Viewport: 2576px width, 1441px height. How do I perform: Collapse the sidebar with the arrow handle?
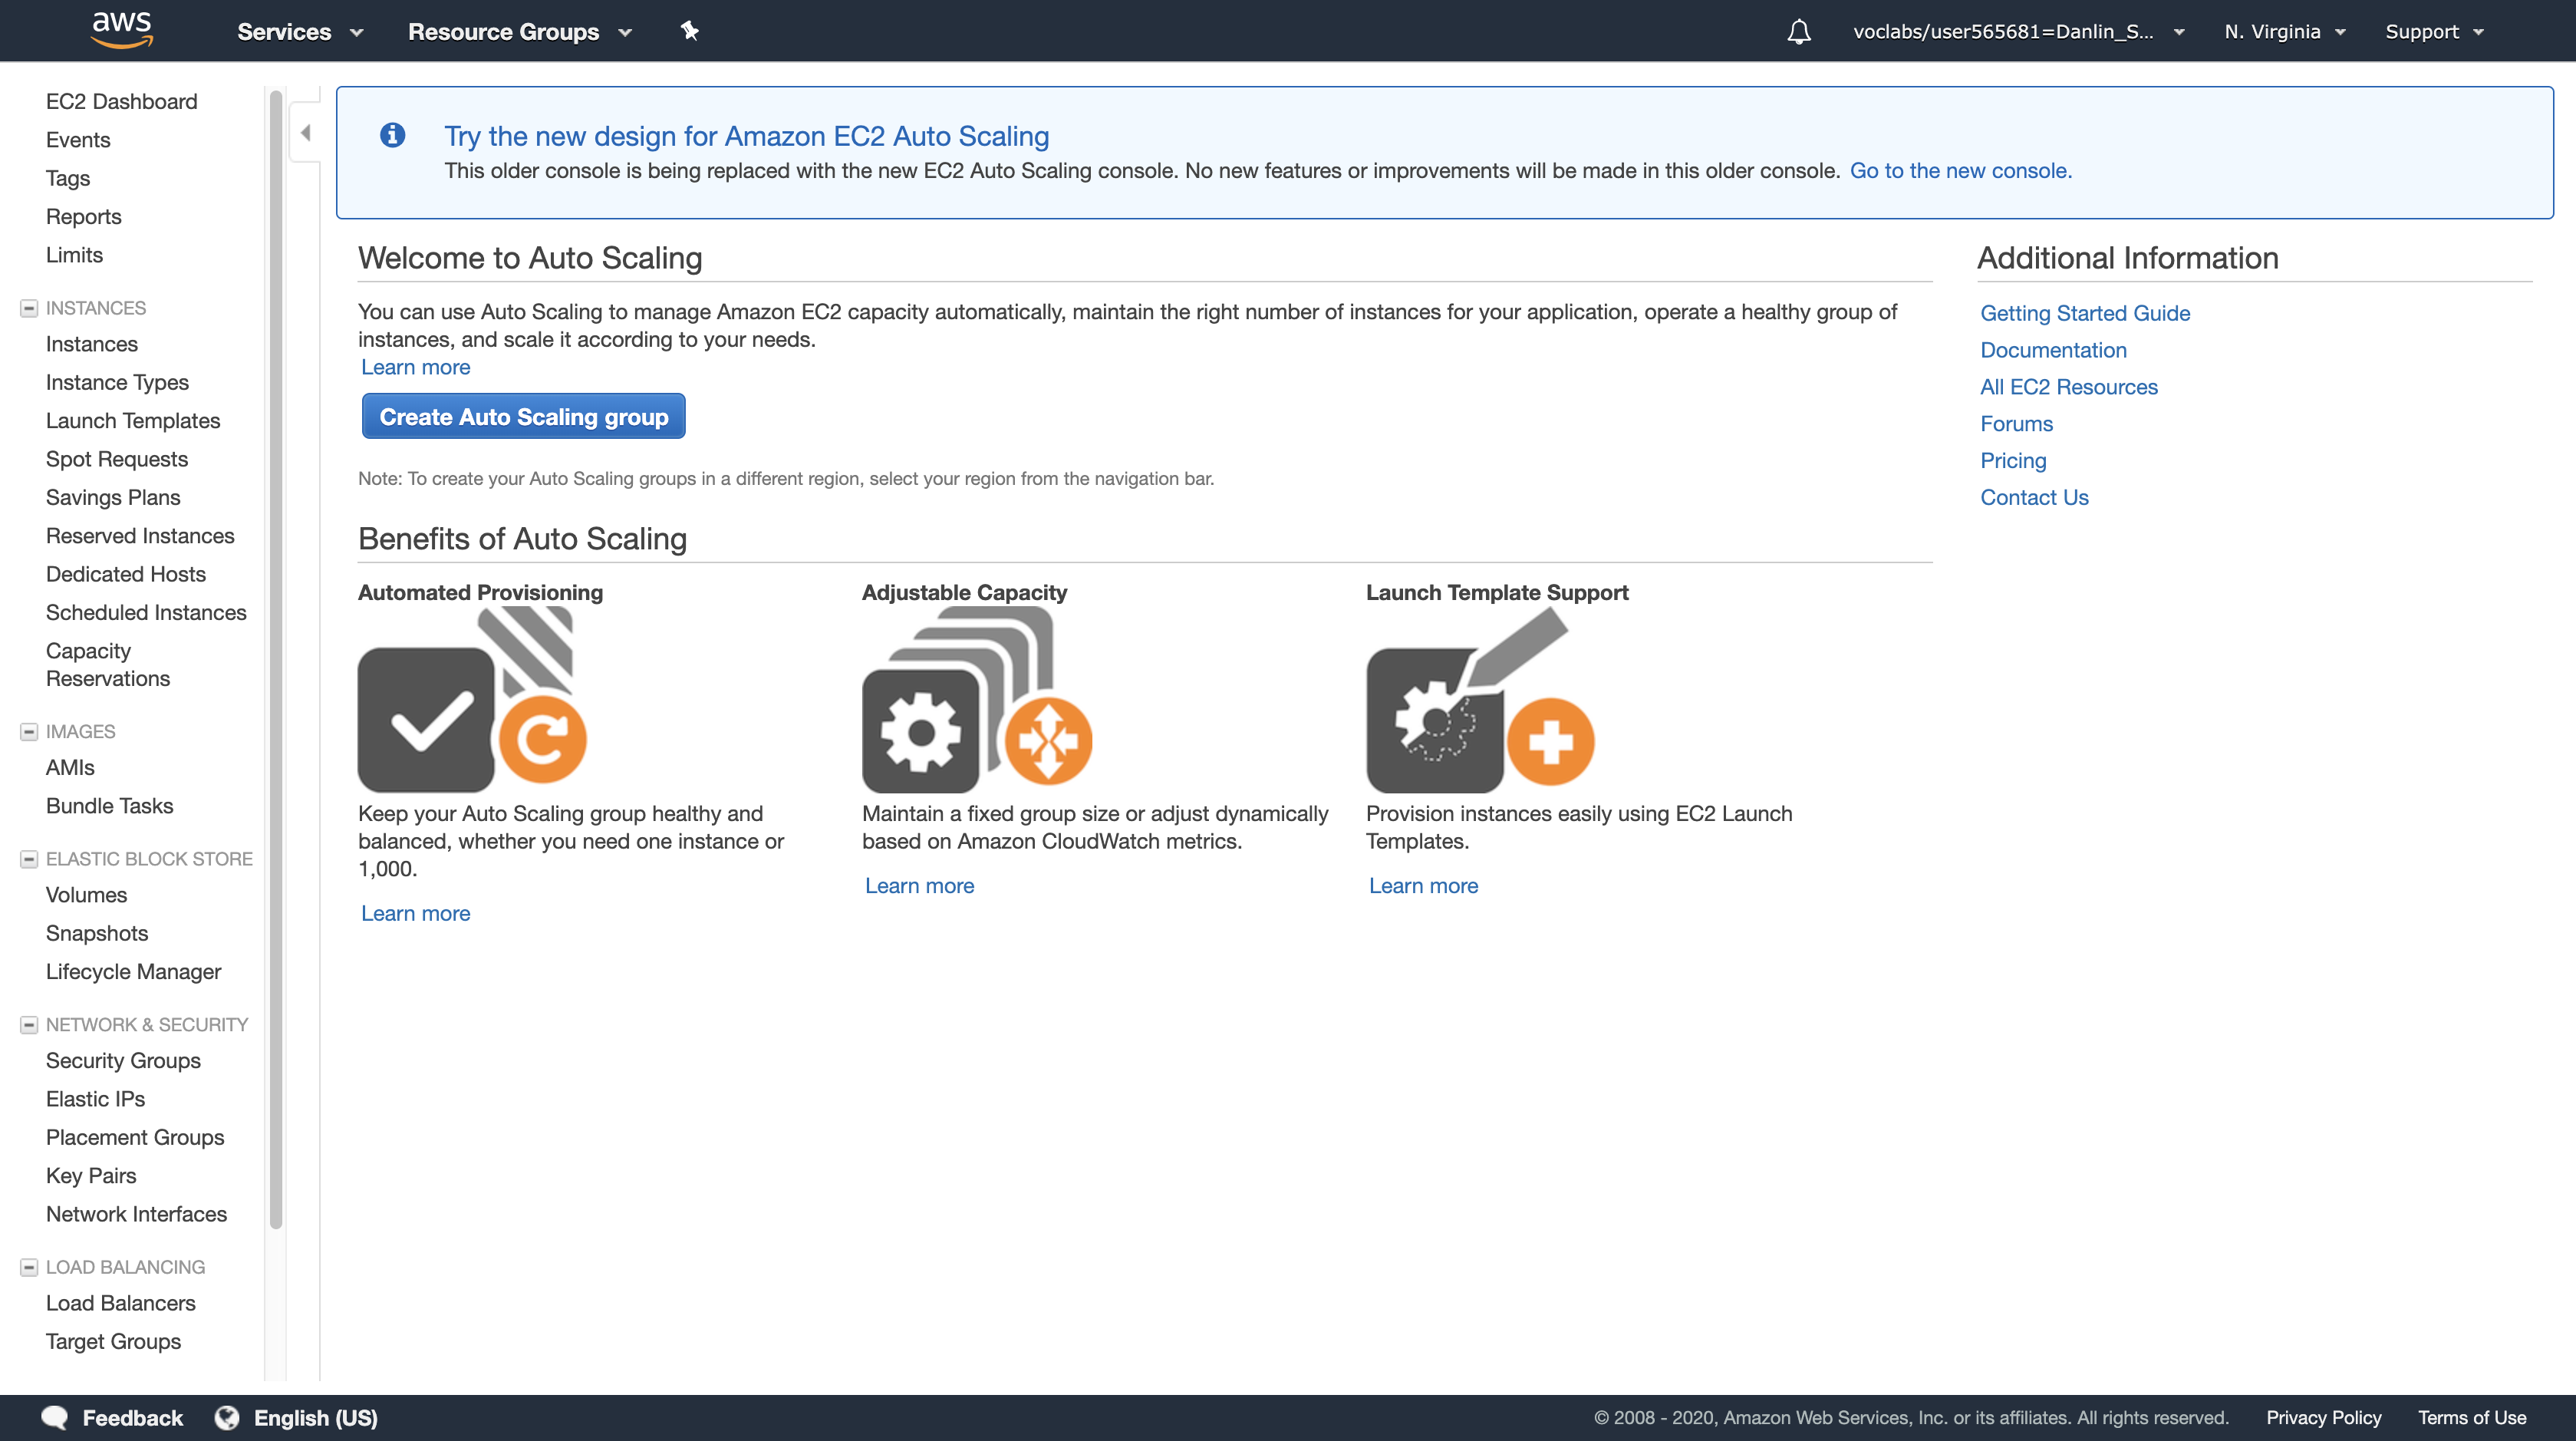(305, 132)
